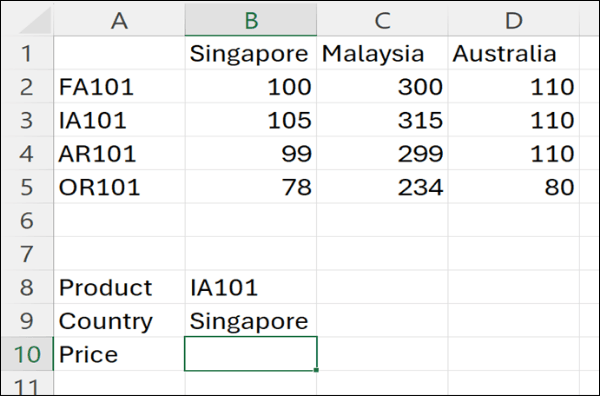Select row 5 header
This screenshot has height=396, width=600.
(27, 187)
